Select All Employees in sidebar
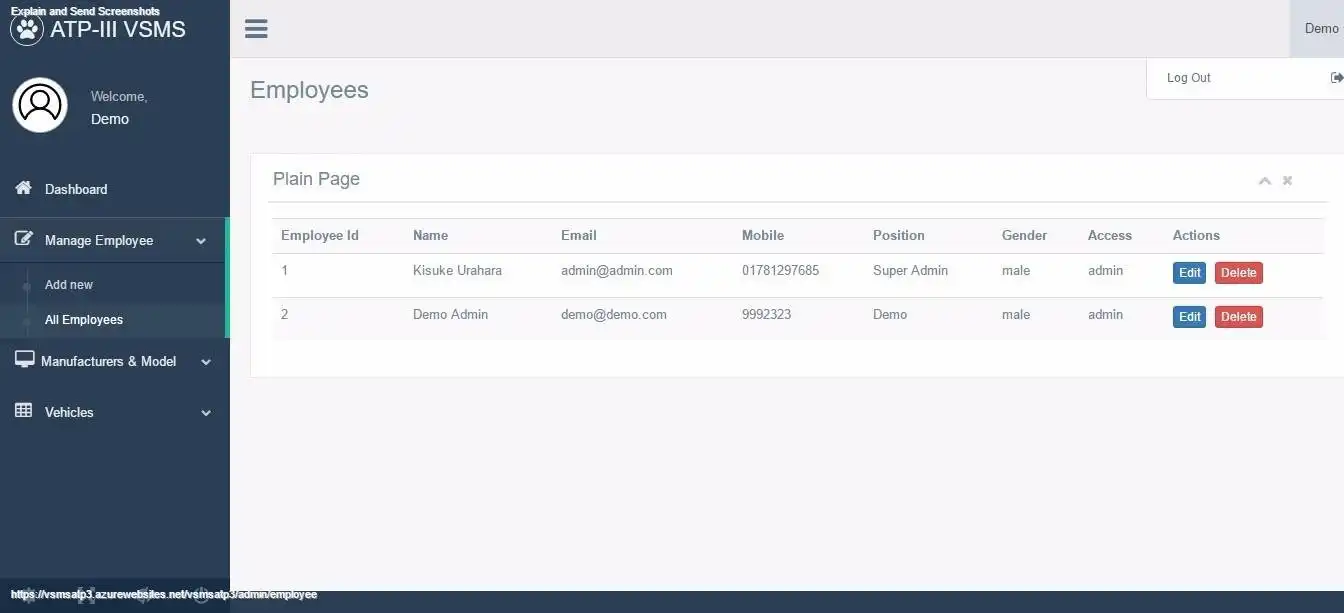Viewport: 1344px width, 613px height. pos(84,320)
